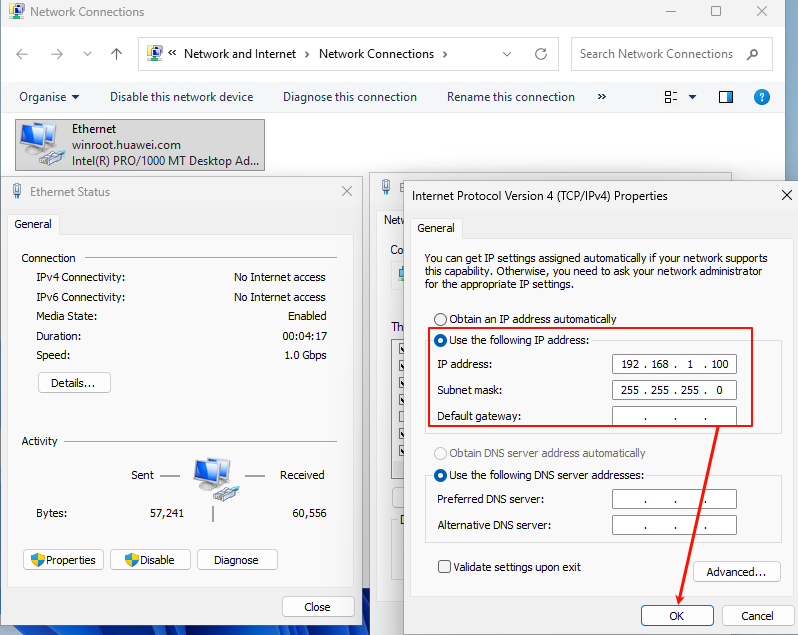Screen dimensions: 798x635
Task: Close the Ethernet Status dialog with X
Action: (x=347, y=191)
